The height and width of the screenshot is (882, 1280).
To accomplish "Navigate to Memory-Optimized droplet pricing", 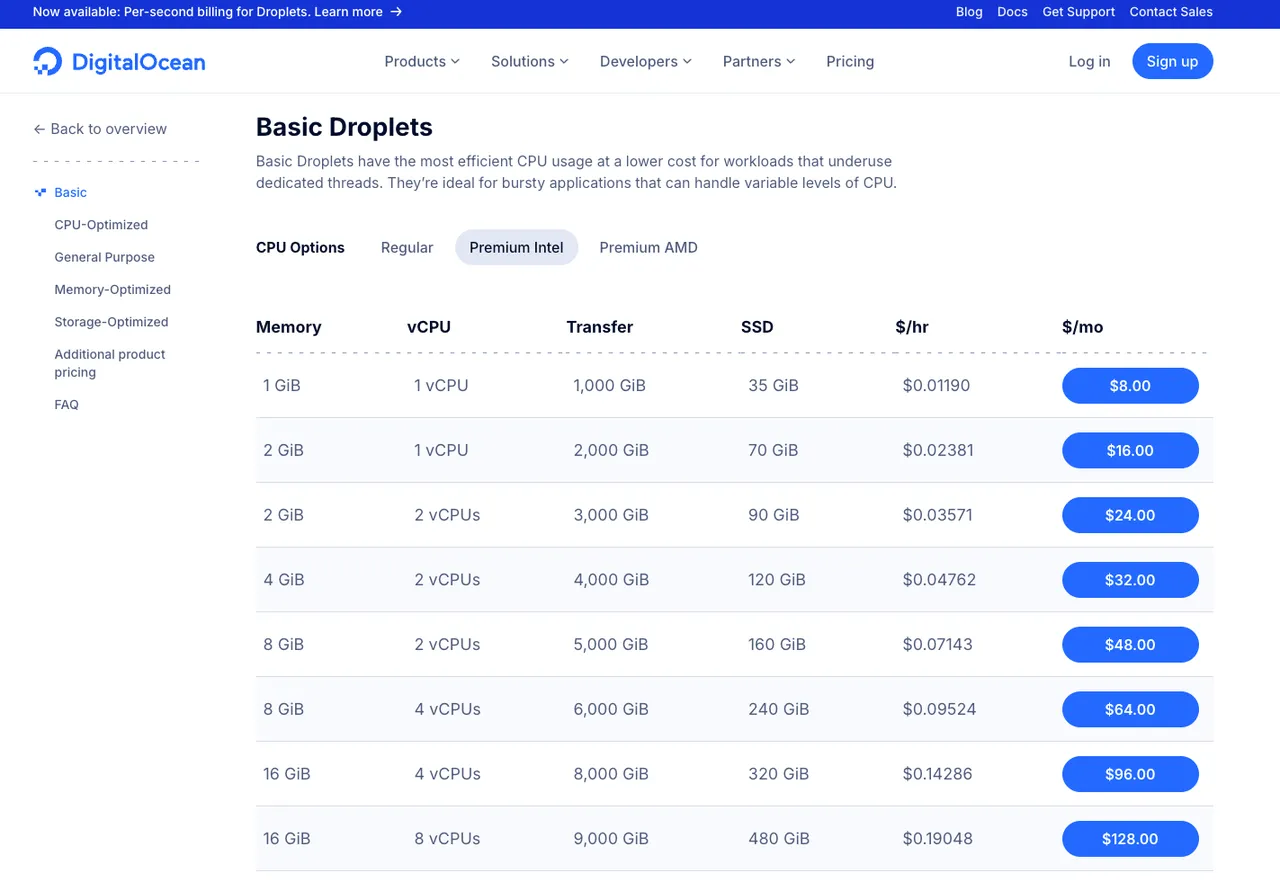I will coord(112,290).
